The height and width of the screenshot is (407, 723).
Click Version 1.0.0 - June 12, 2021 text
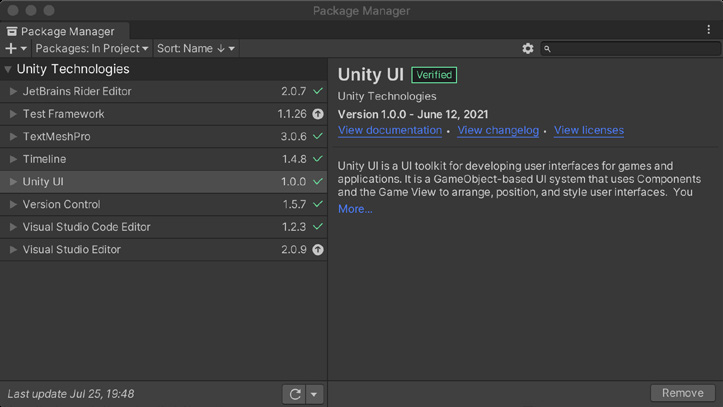[413, 114]
